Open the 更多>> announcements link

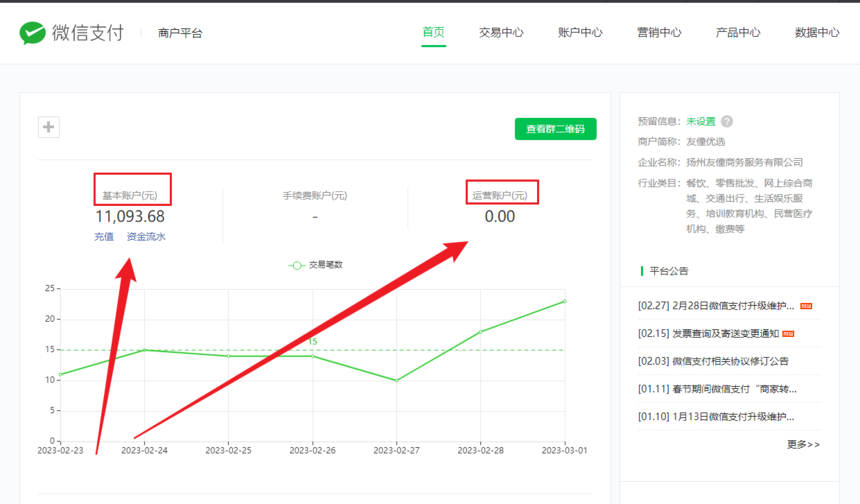coord(804,444)
